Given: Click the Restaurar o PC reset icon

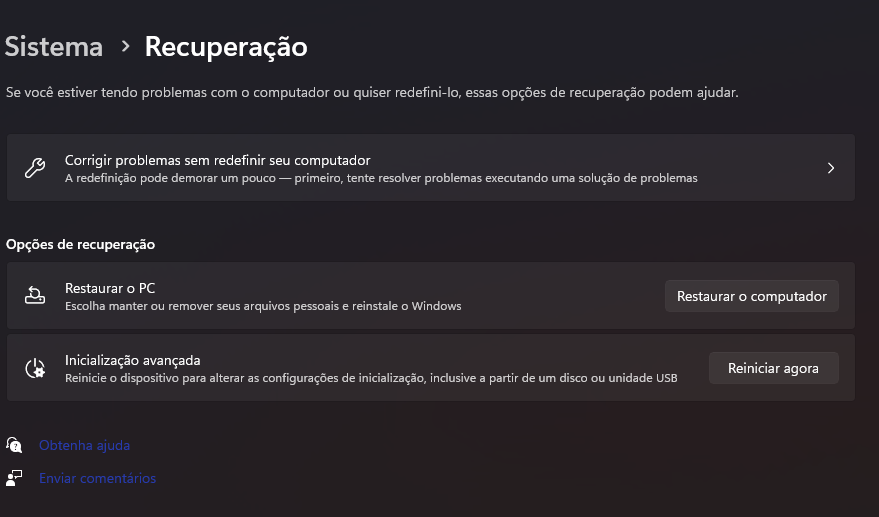Looking at the screenshot, I should [x=35, y=295].
